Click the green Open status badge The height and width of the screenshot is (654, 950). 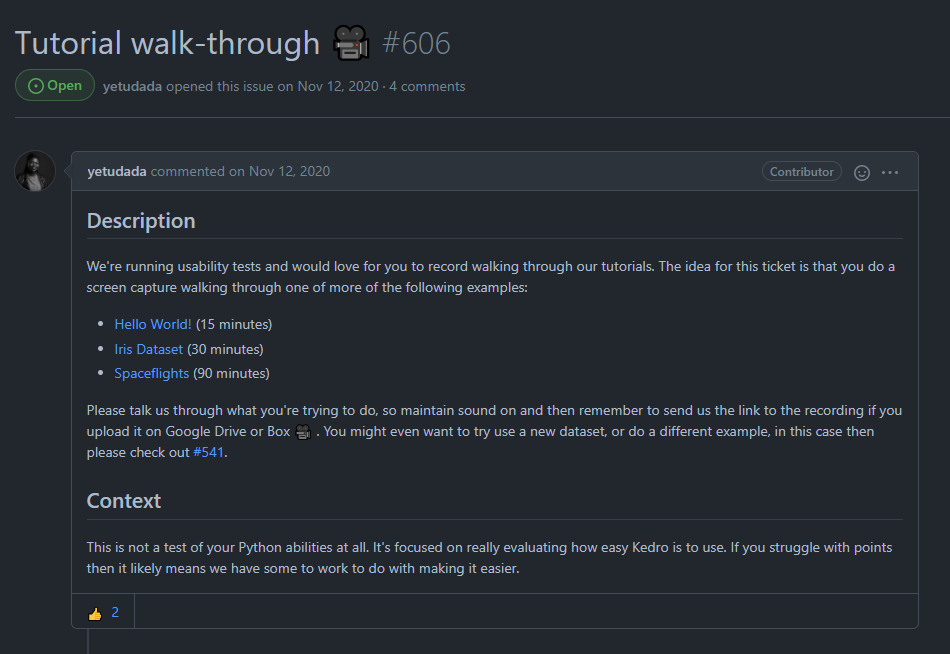point(55,86)
